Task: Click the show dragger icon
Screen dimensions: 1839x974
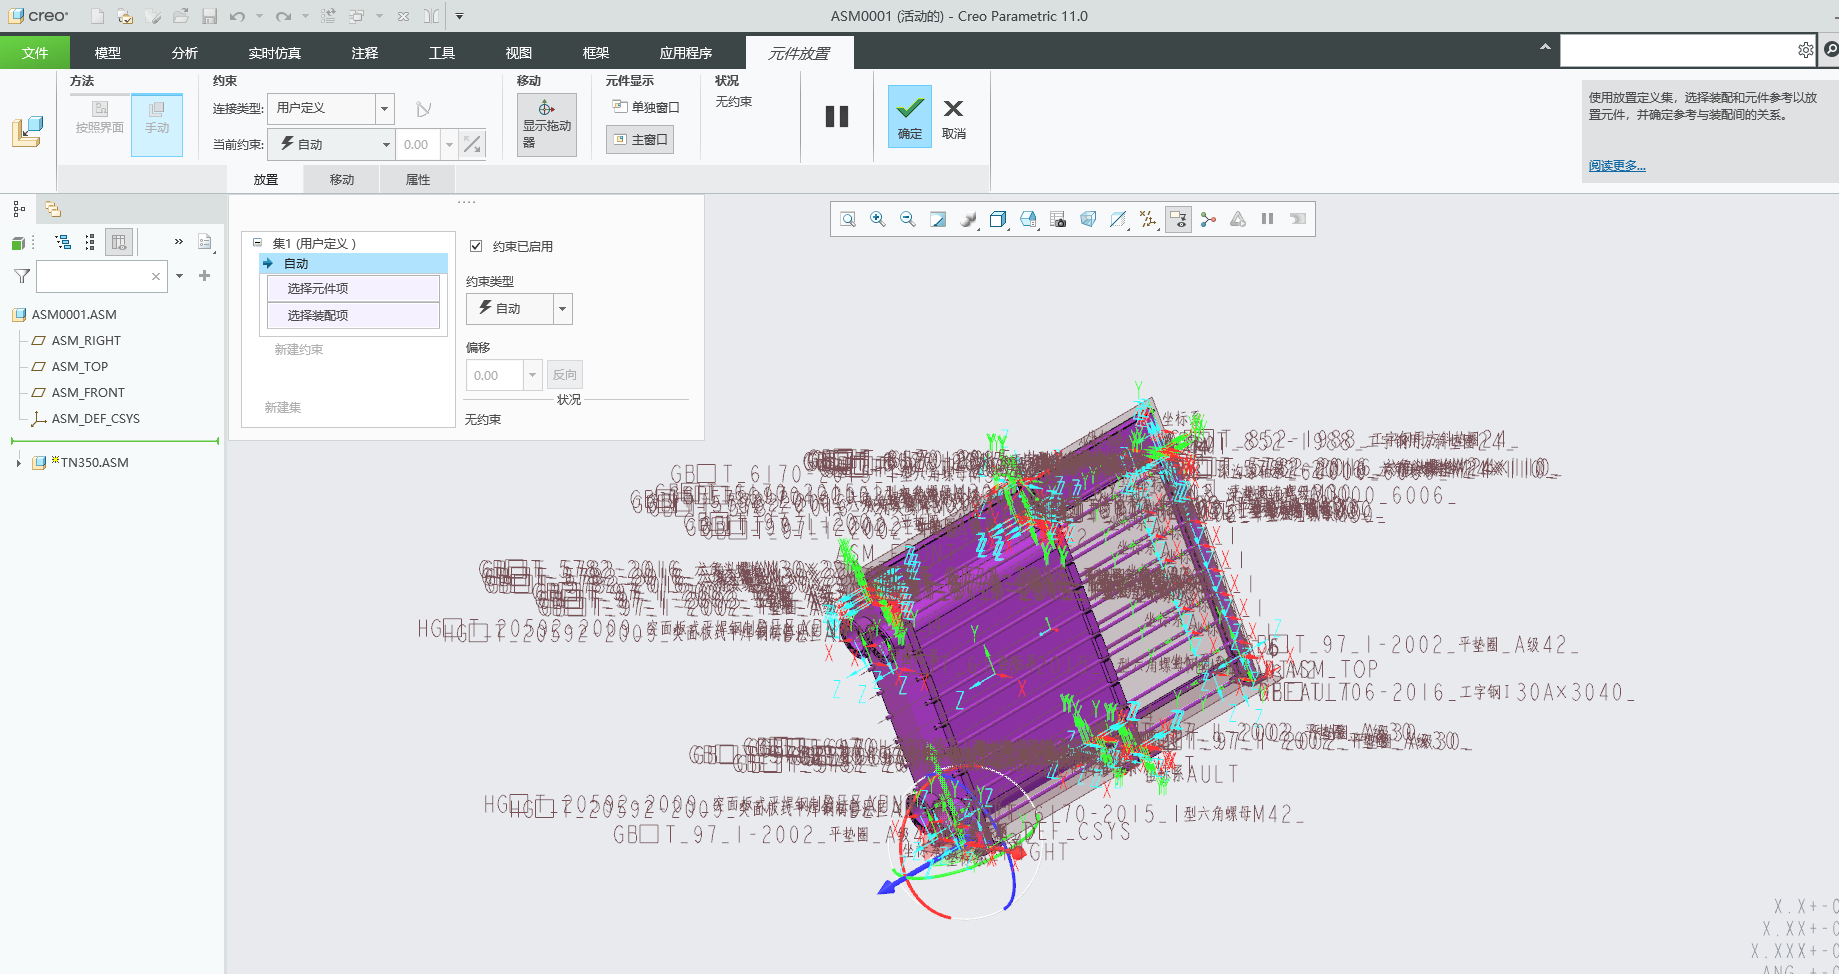Action: (546, 124)
